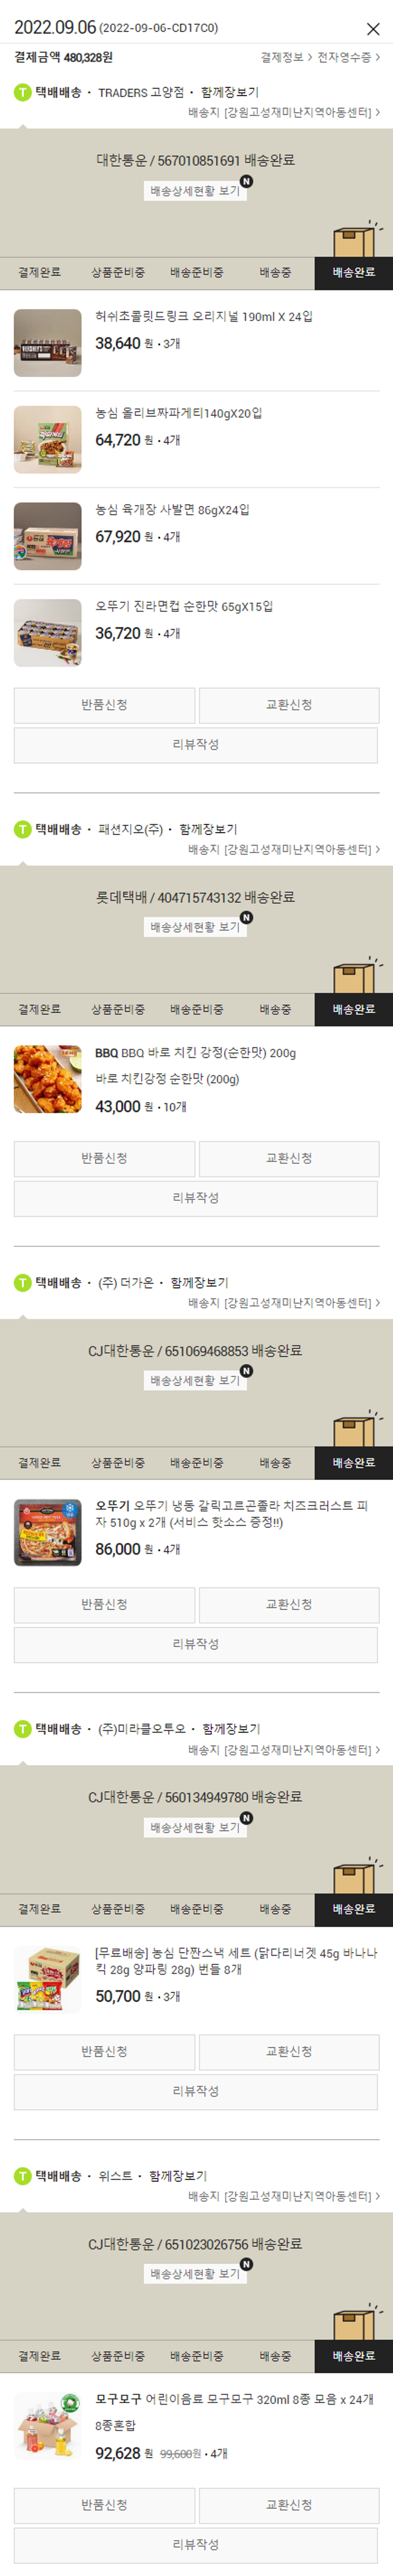Open BBQ 치킨 강정 product image
The image size is (393, 2576).
(x=48, y=1080)
